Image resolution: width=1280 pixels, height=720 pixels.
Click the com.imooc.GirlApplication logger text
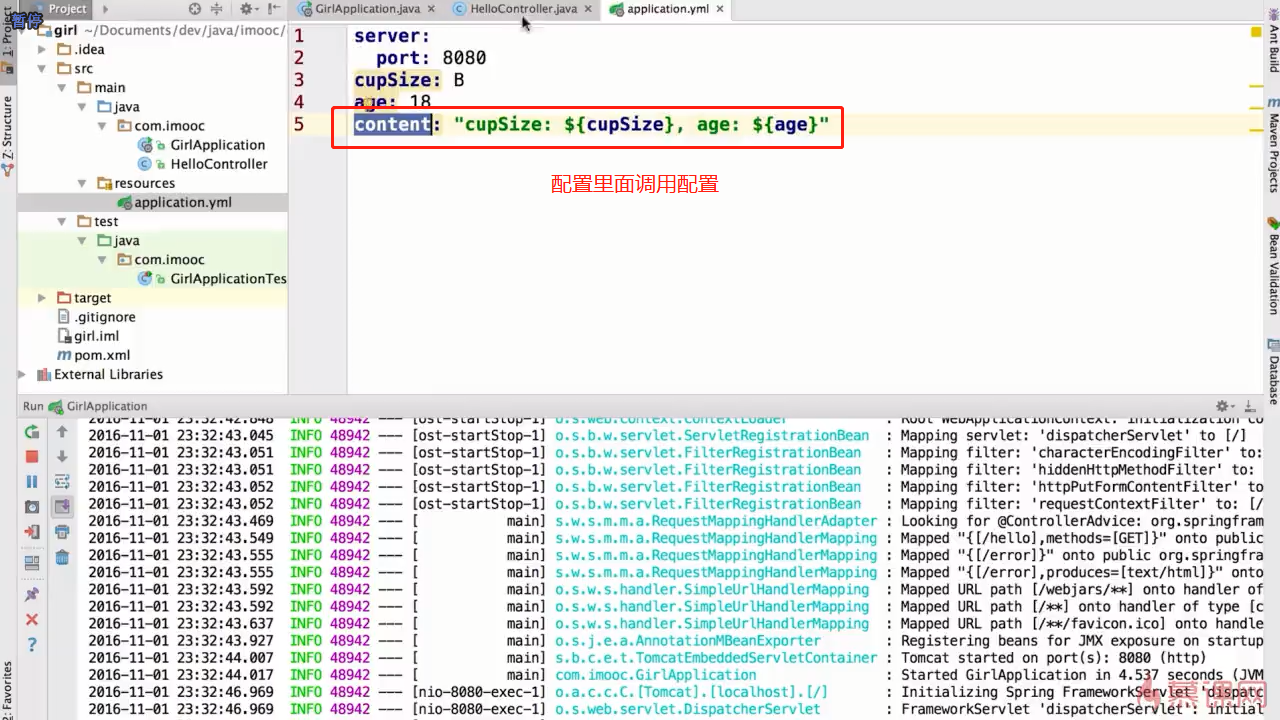tap(656, 675)
